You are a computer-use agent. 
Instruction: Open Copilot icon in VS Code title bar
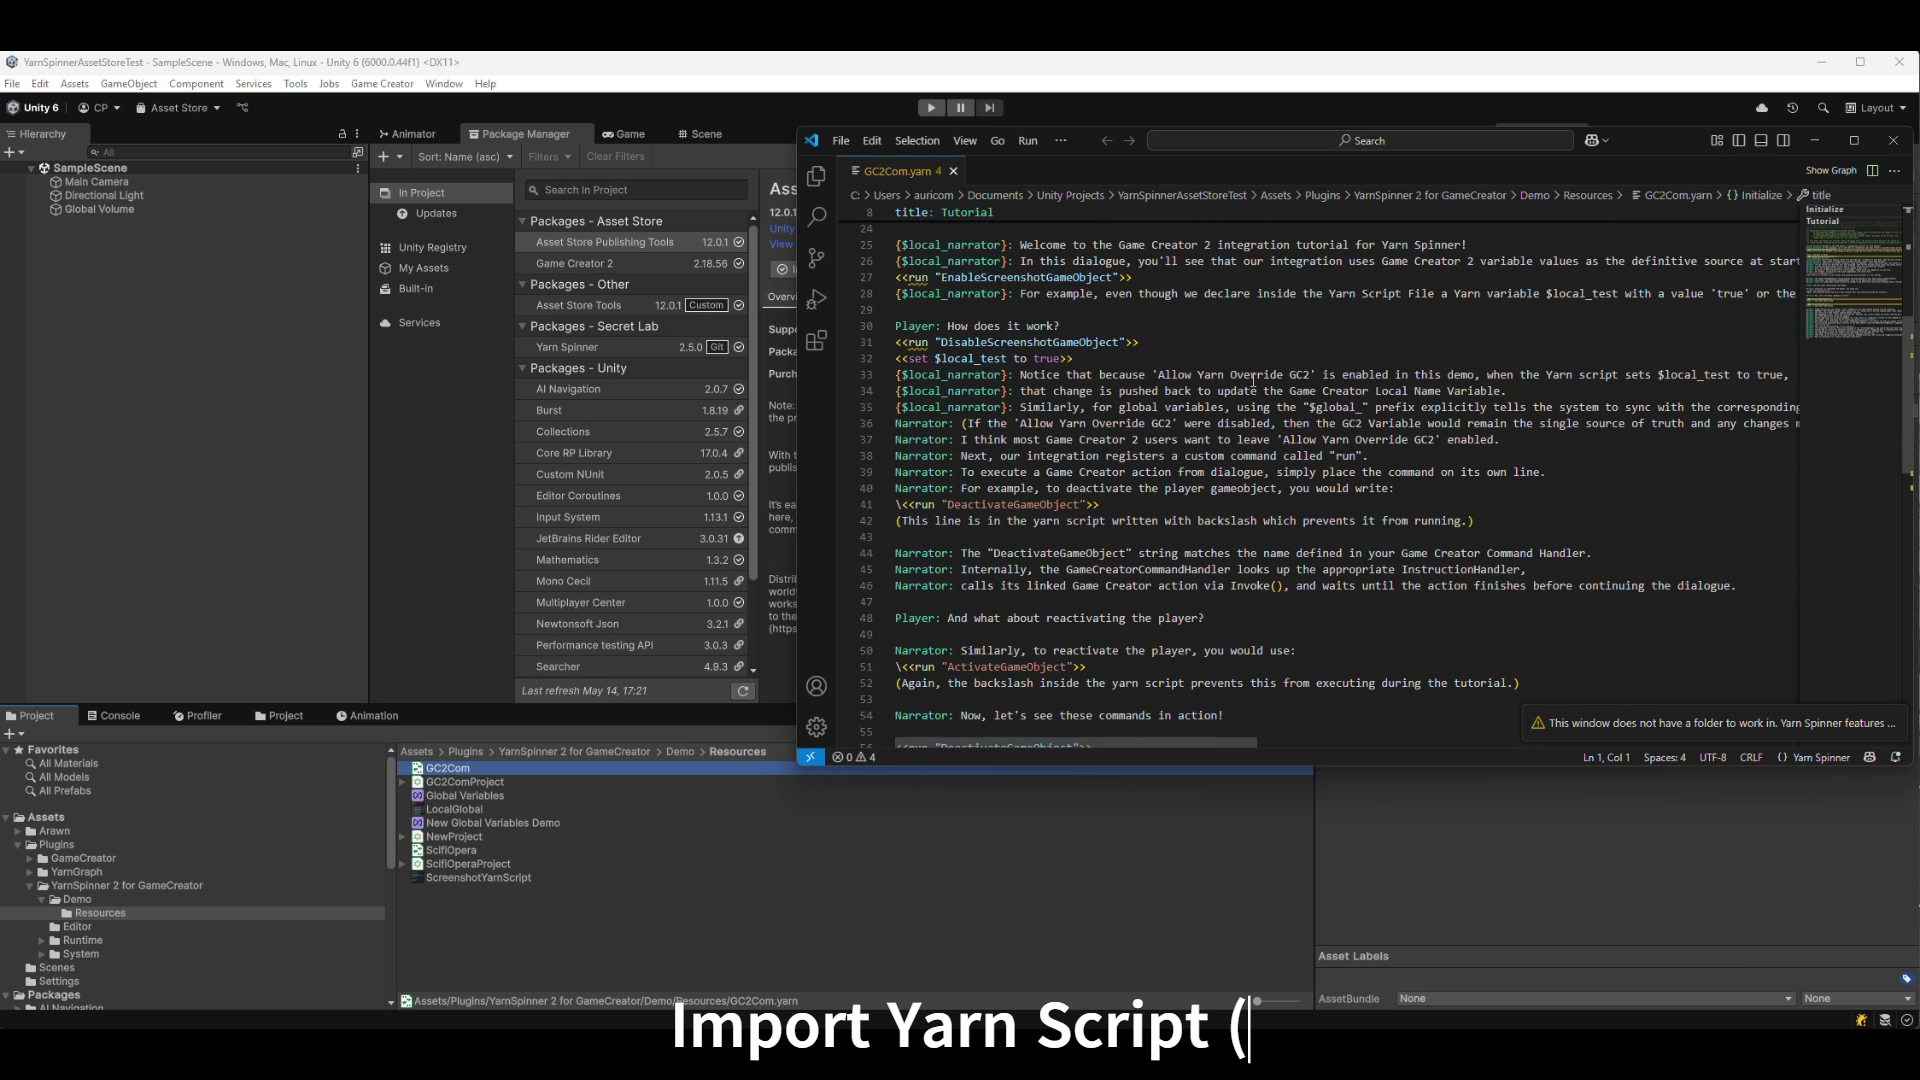[x=1596, y=141]
